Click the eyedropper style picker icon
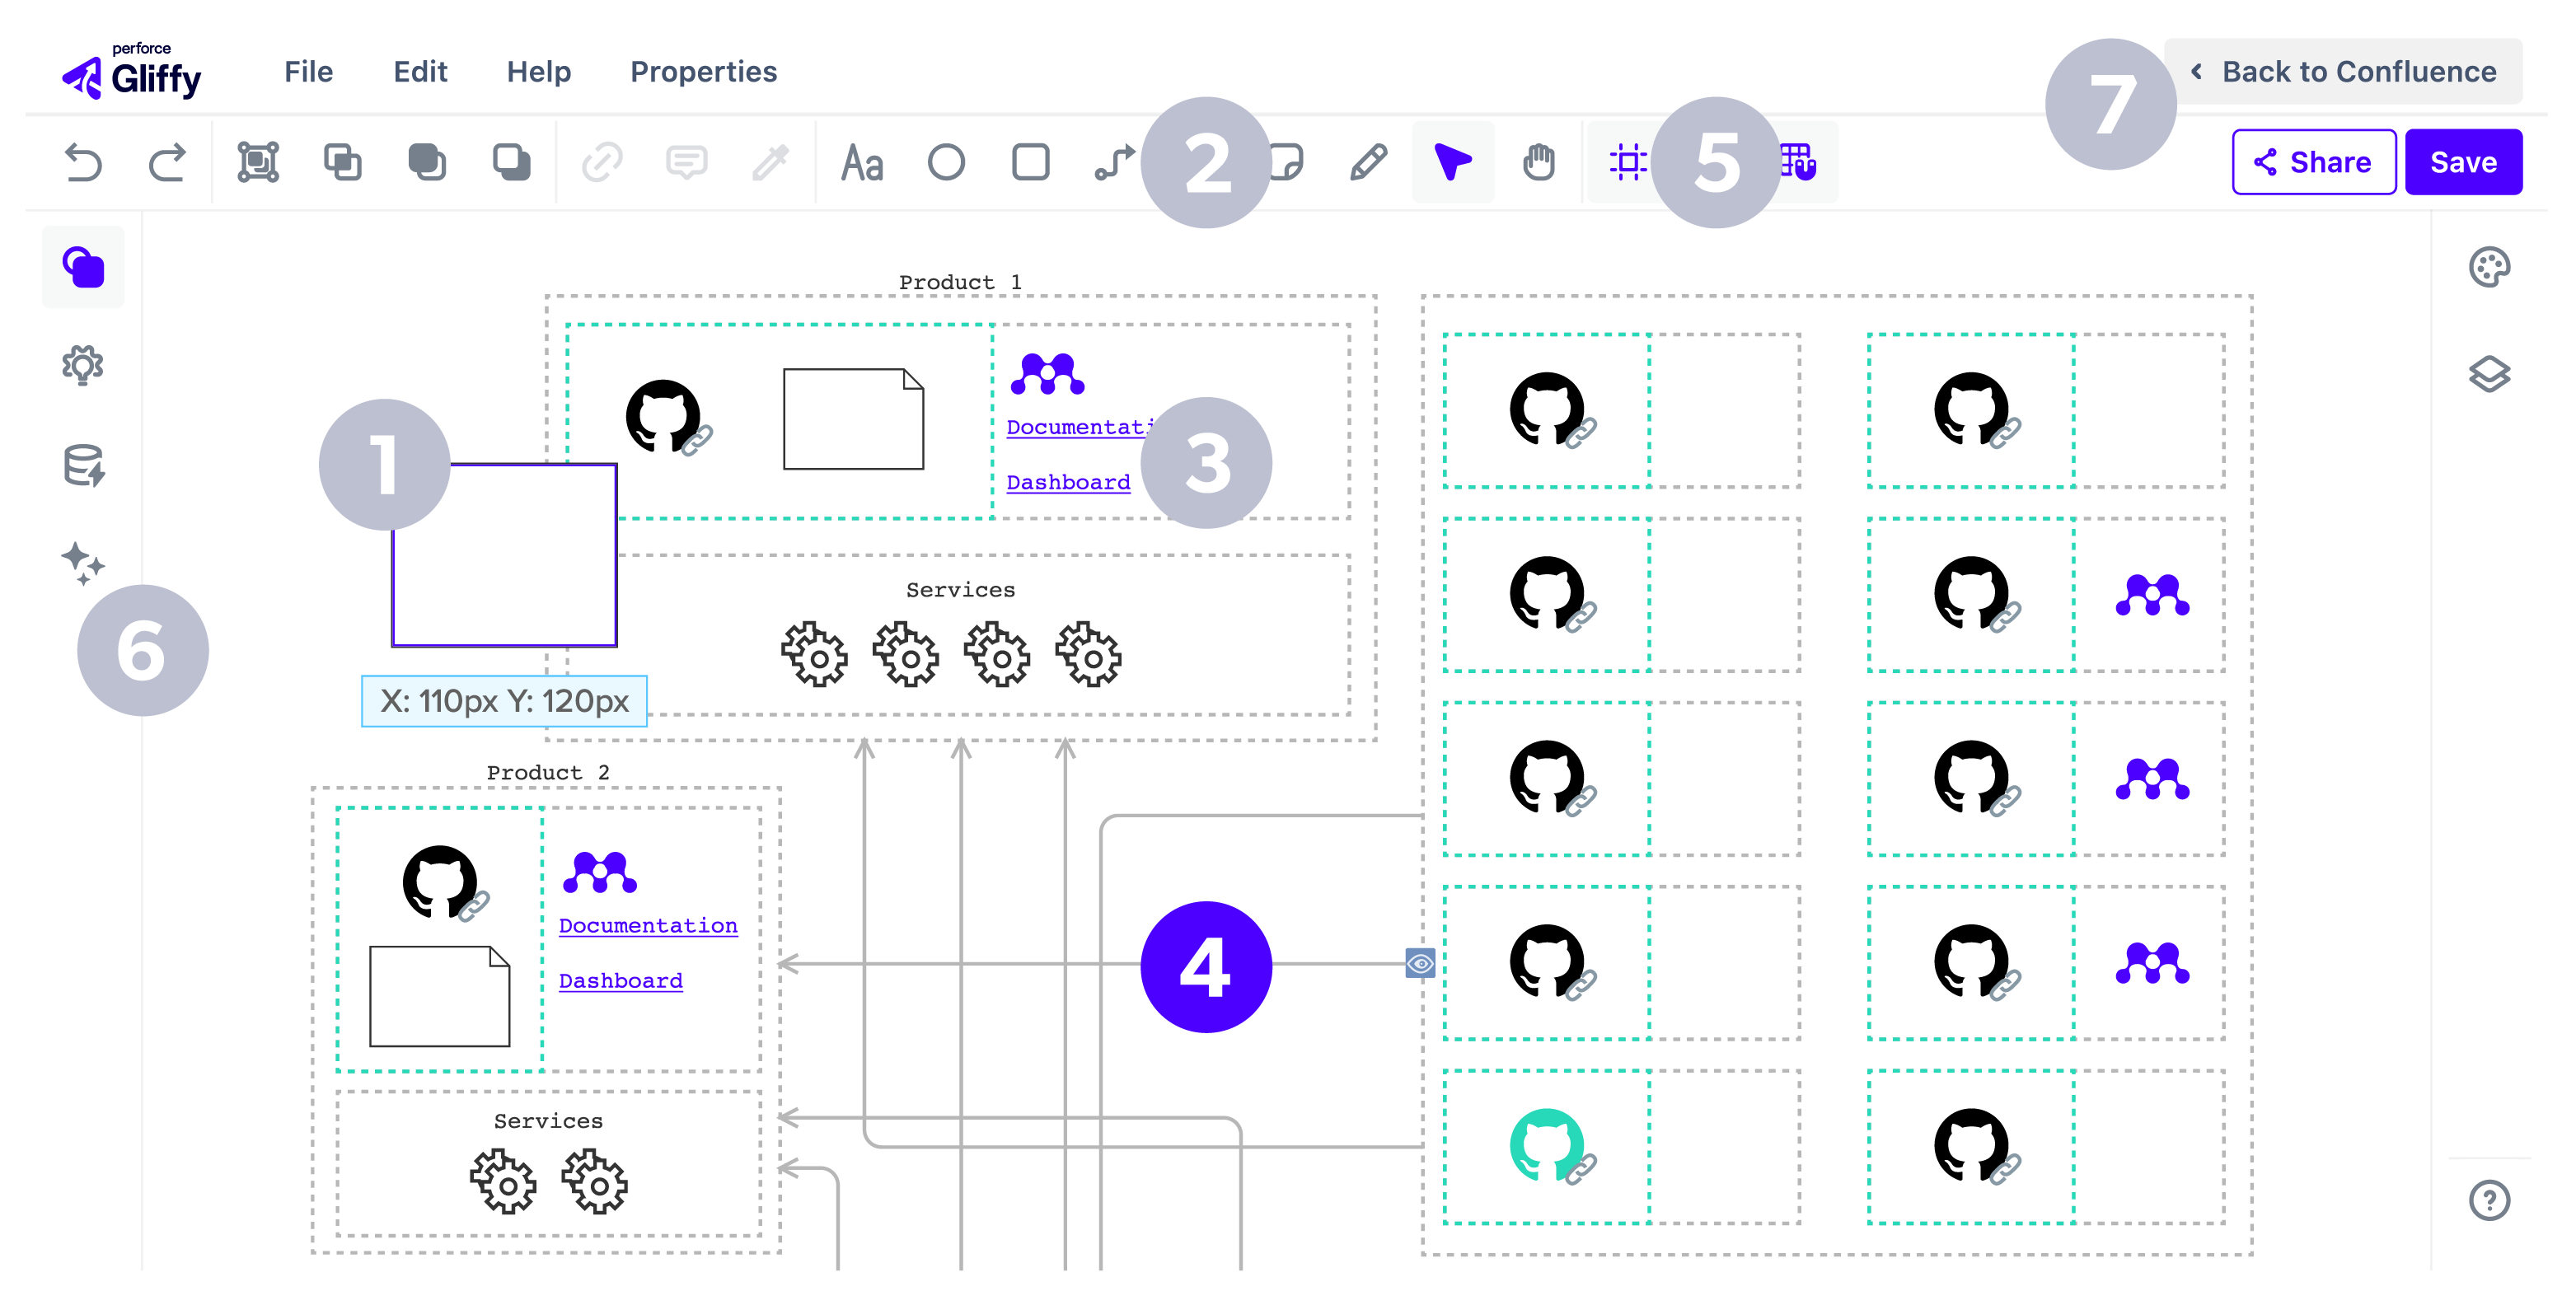The width and height of the screenshot is (2576, 1305). click(x=771, y=162)
